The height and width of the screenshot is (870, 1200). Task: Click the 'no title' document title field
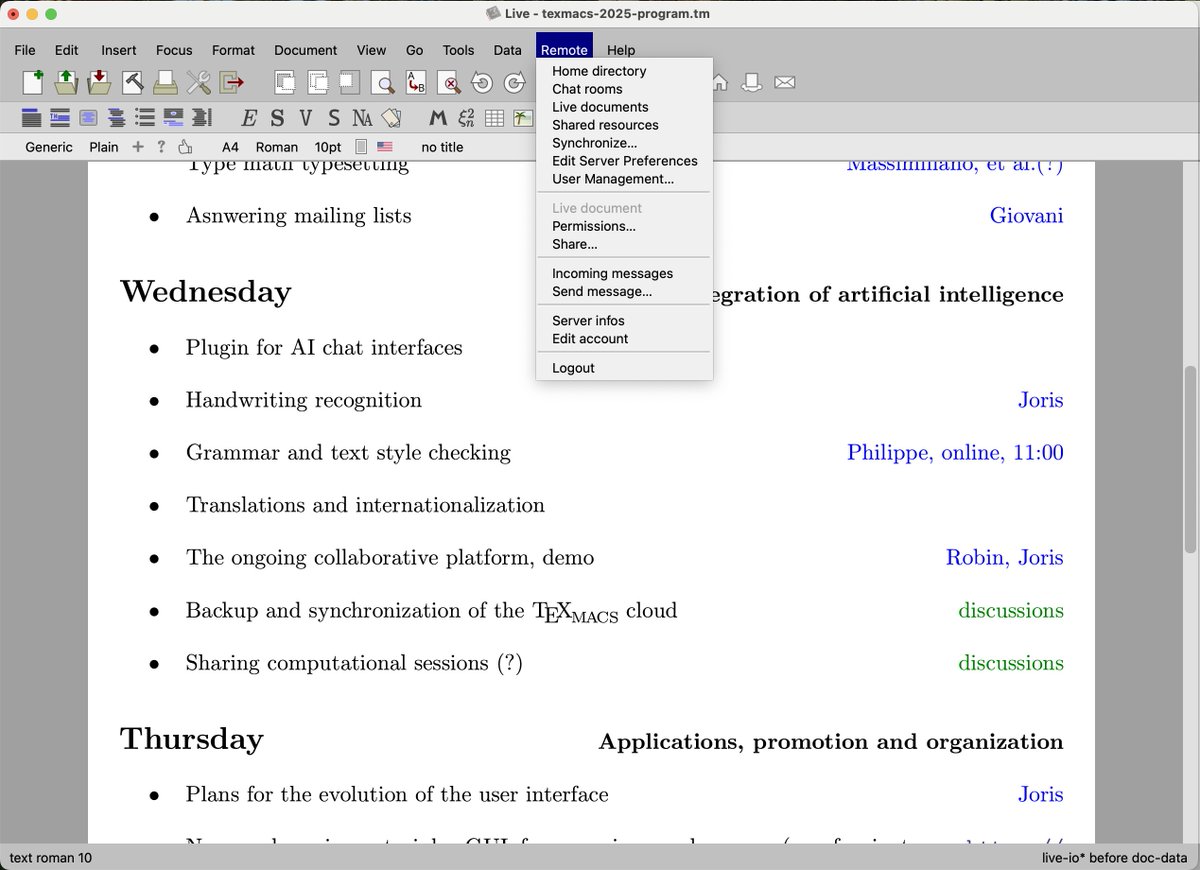442,147
